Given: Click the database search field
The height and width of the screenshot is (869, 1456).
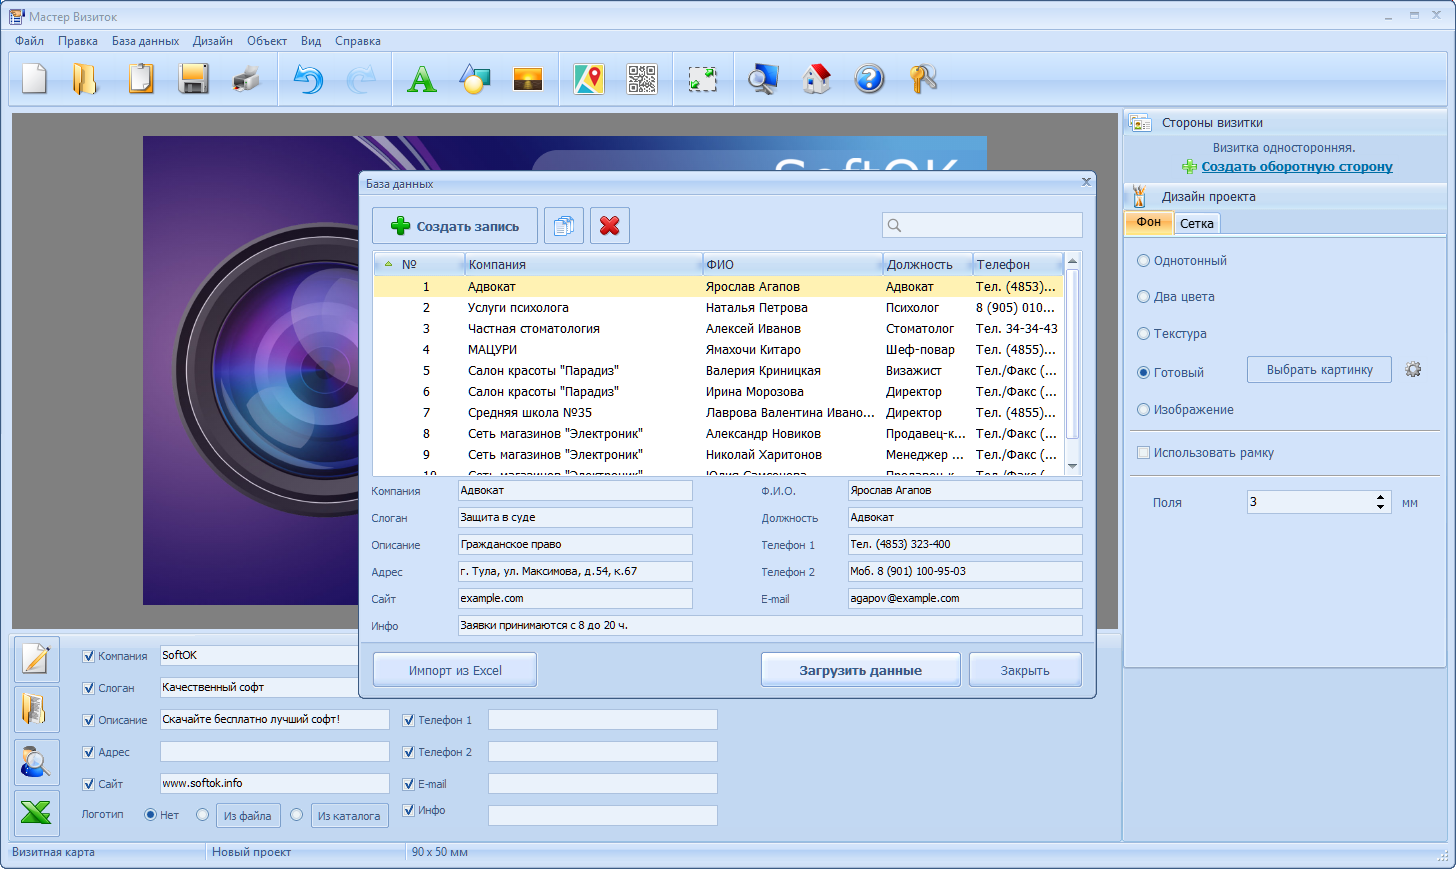Looking at the screenshot, I should (982, 225).
